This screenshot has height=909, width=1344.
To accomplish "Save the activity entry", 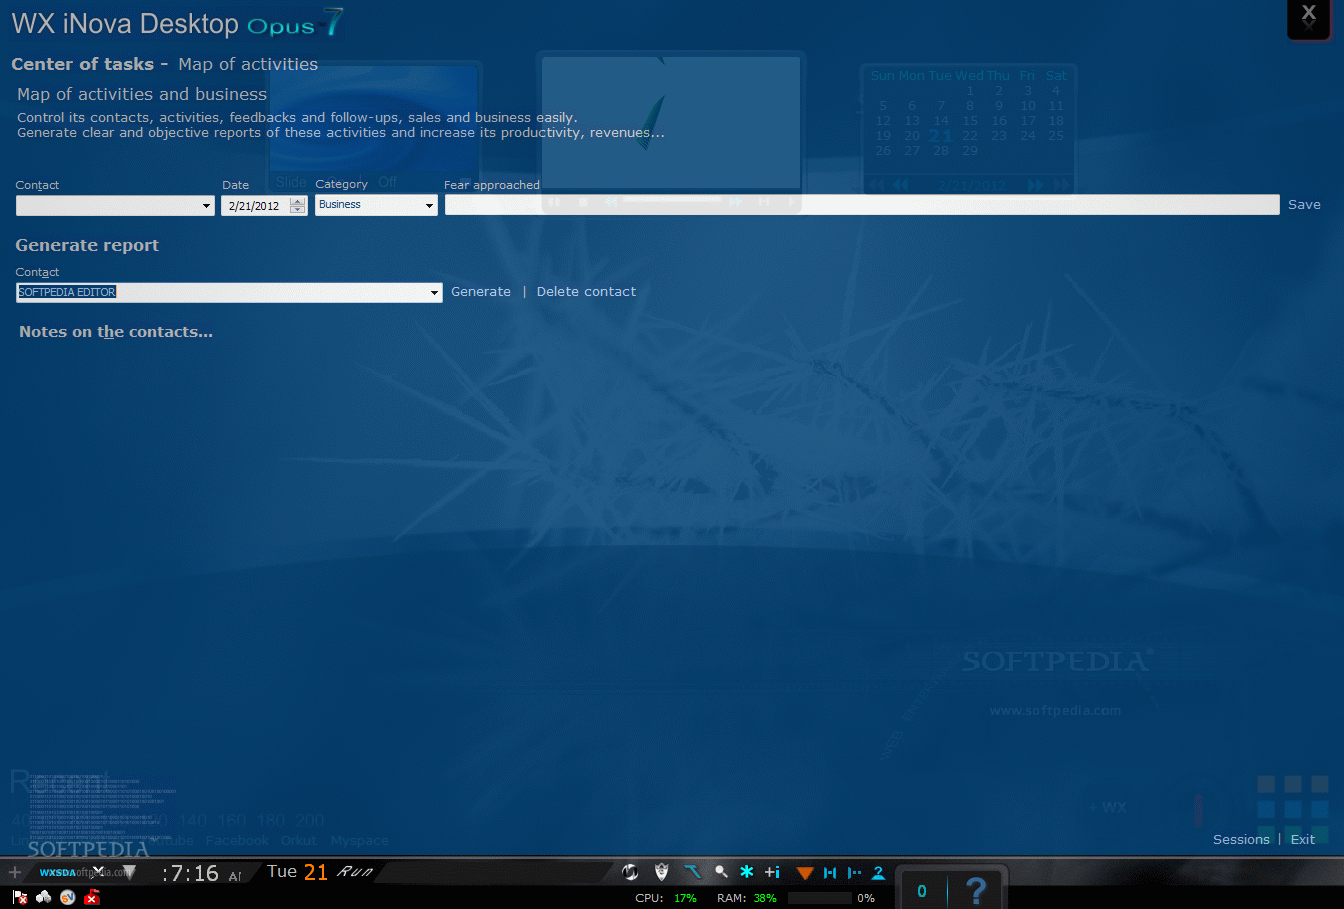I will [x=1304, y=204].
